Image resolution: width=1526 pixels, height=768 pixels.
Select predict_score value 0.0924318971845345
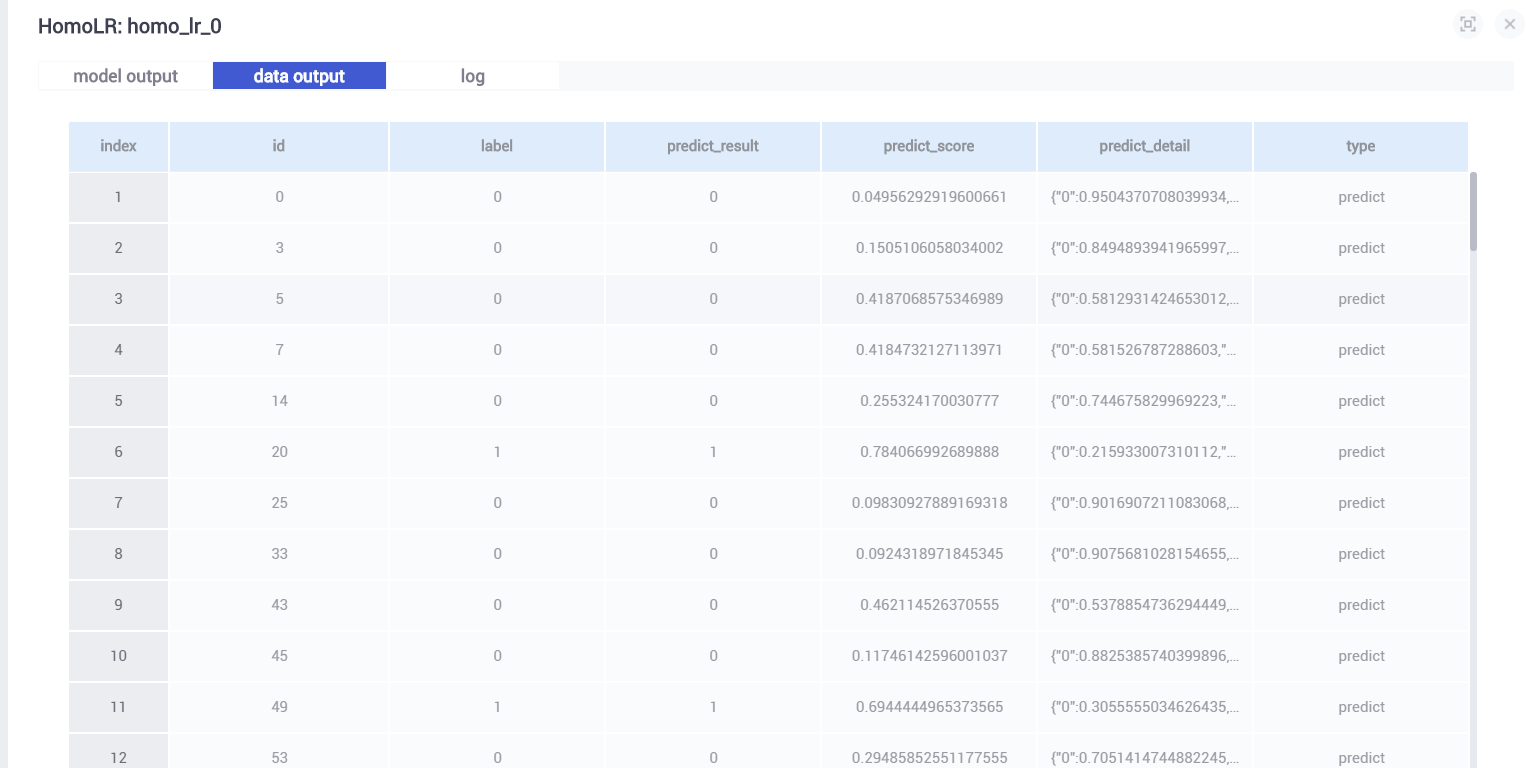click(929, 554)
